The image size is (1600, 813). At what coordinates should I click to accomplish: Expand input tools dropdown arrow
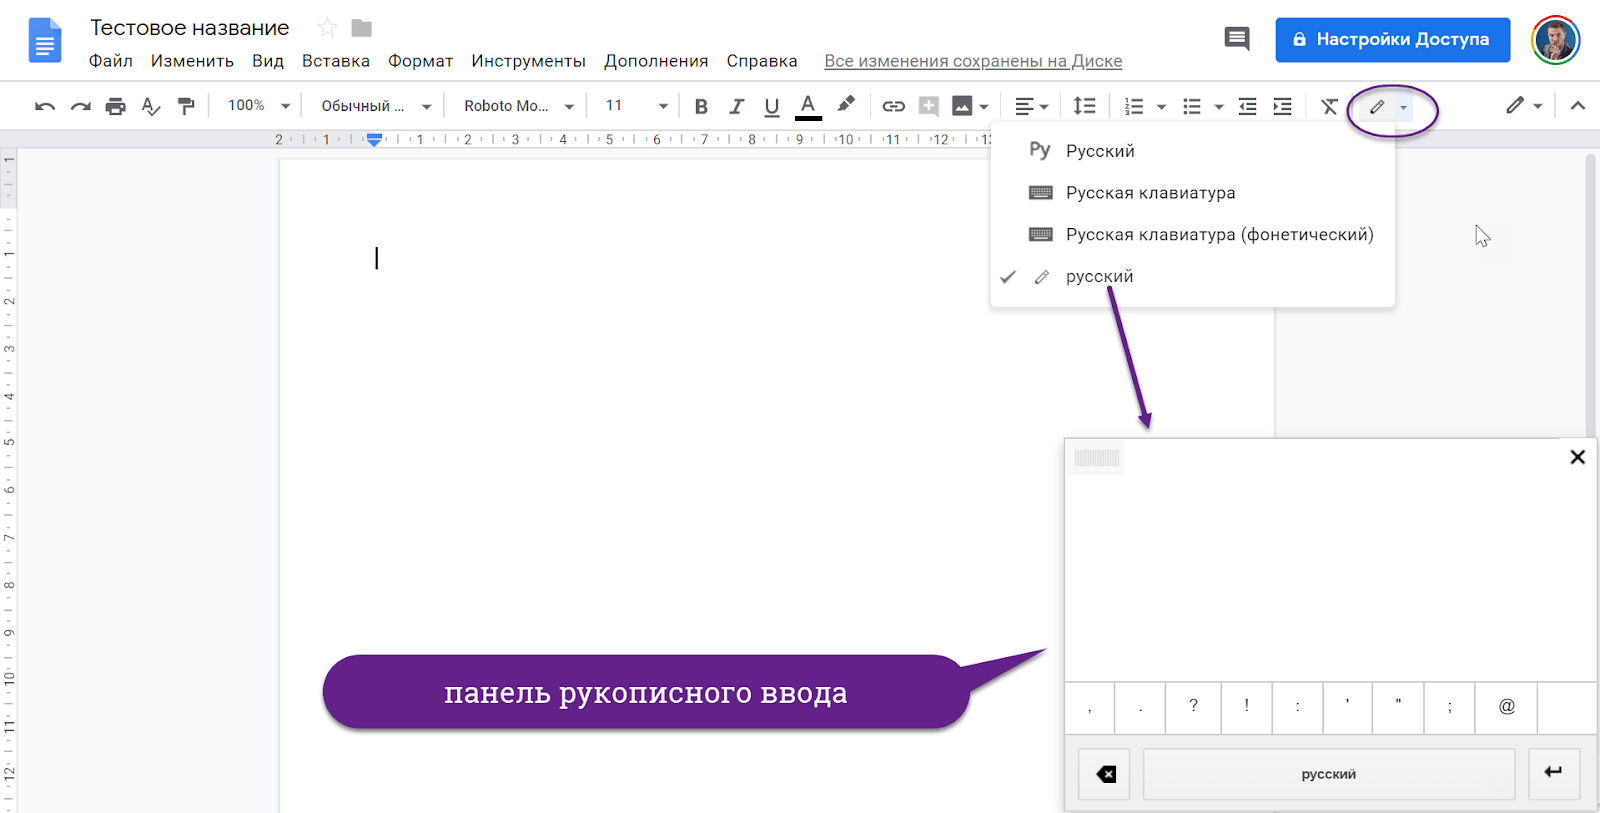[x=1404, y=108]
